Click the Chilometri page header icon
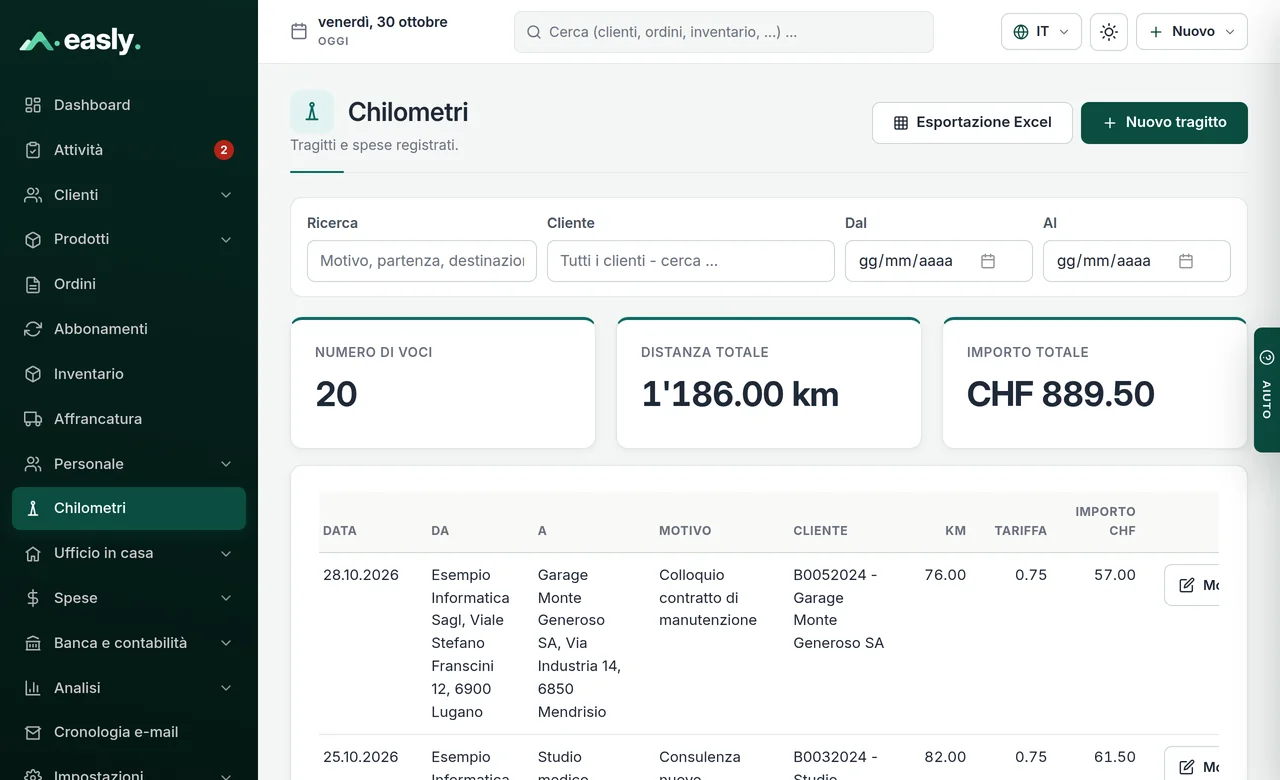Image resolution: width=1280 pixels, height=780 pixels. tap(312, 112)
